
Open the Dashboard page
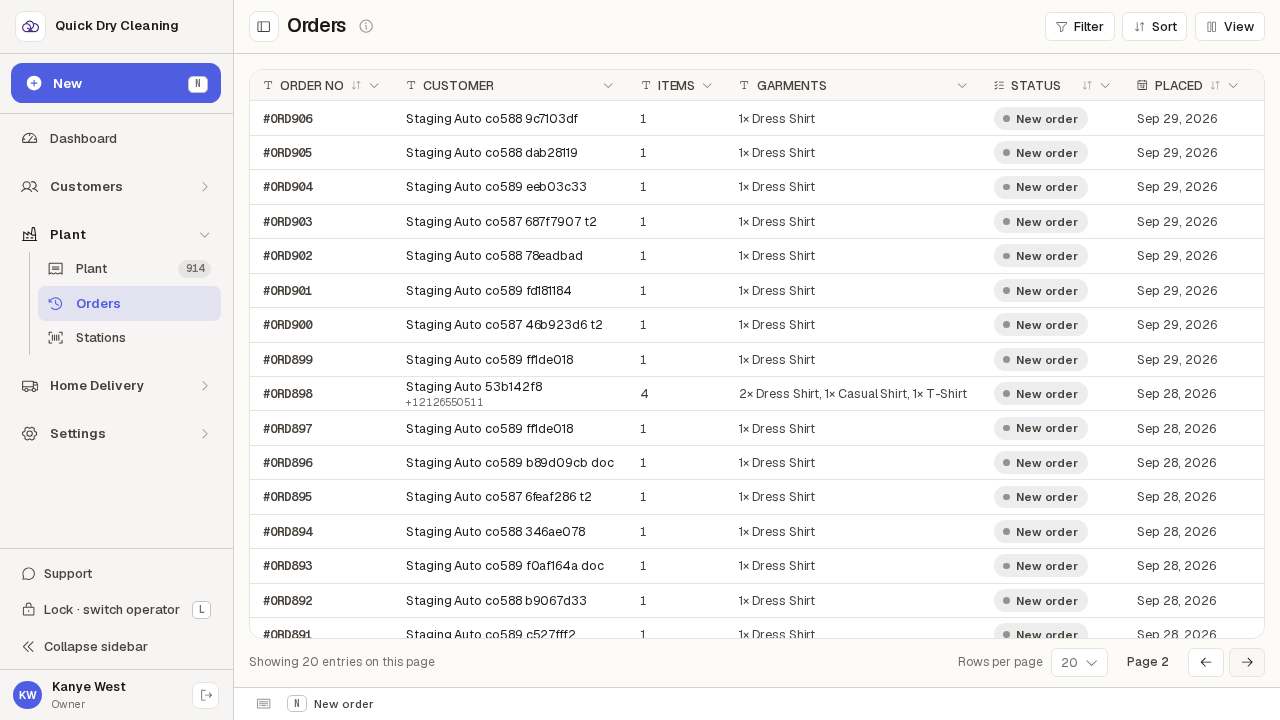[x=116, y=138]
